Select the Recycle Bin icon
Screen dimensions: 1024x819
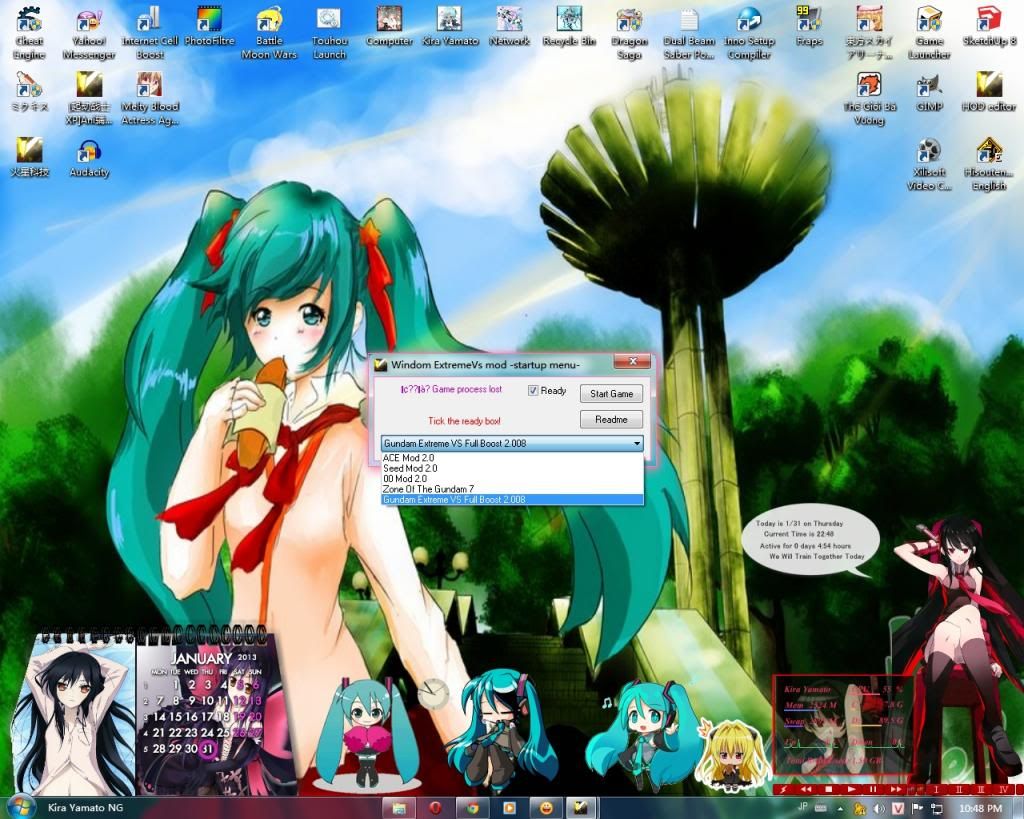point(569,27)
